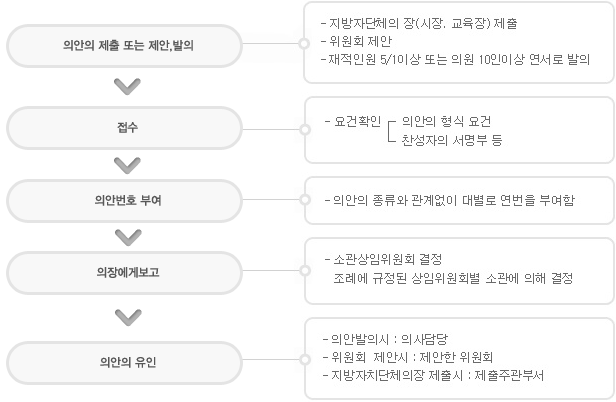The width and height of the screenshot is (616, 402).
Task: Click the '의안의 형식 요건' text
Action: click(446, 121)
